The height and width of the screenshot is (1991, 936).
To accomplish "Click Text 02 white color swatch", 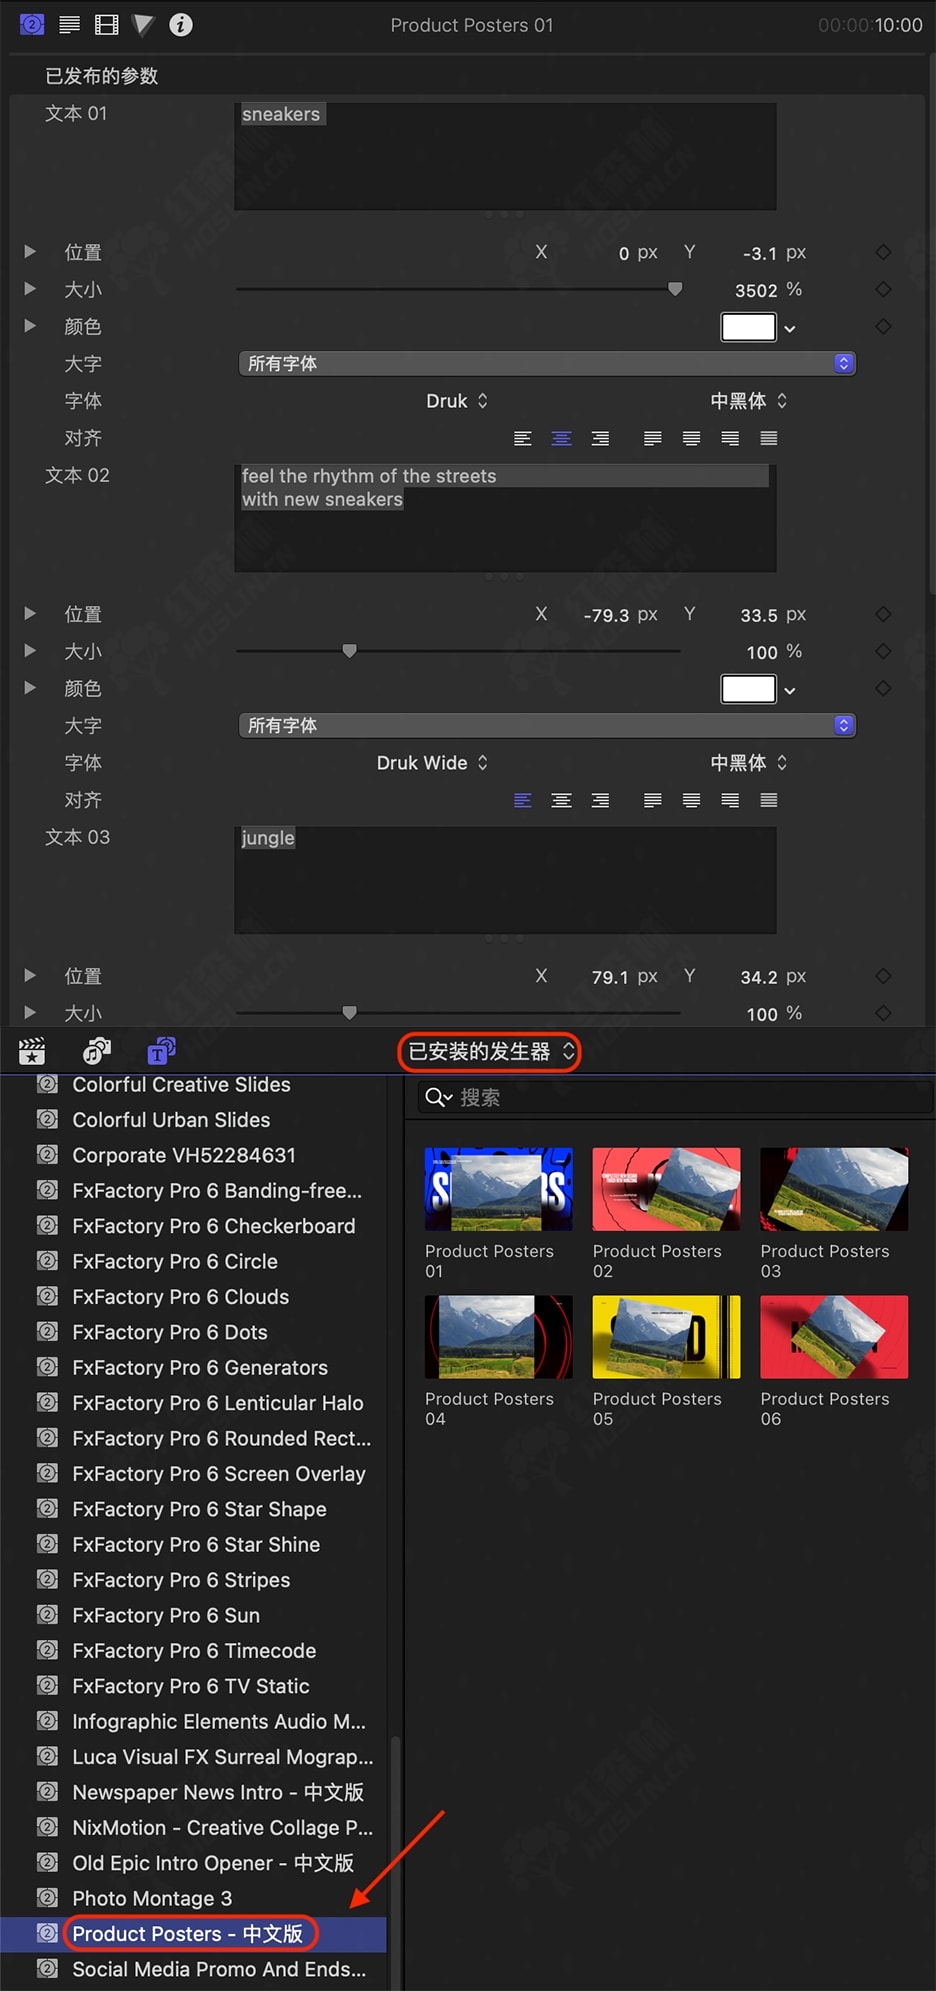I will point(748,689).
